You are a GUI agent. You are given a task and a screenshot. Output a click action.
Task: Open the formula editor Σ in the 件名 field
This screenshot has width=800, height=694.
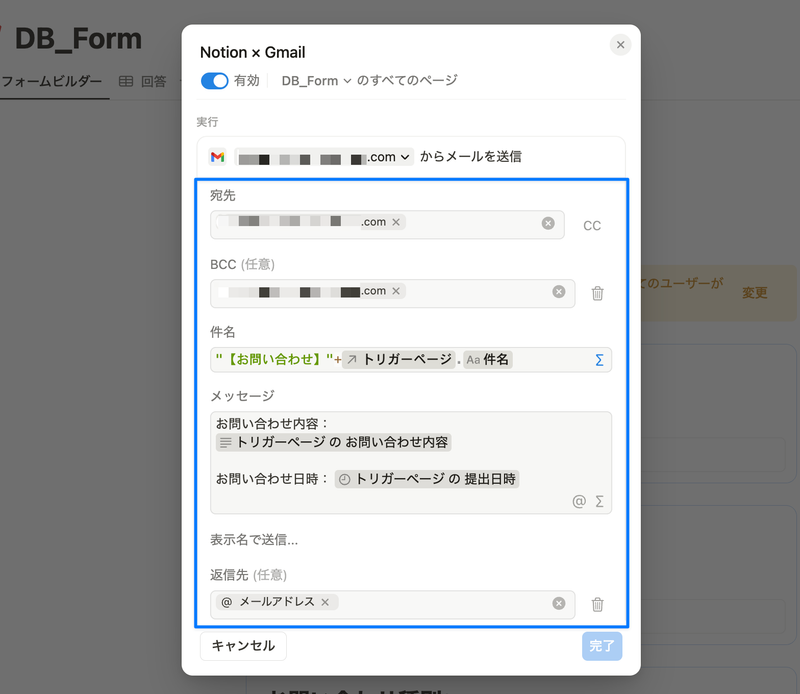point(602,359)
